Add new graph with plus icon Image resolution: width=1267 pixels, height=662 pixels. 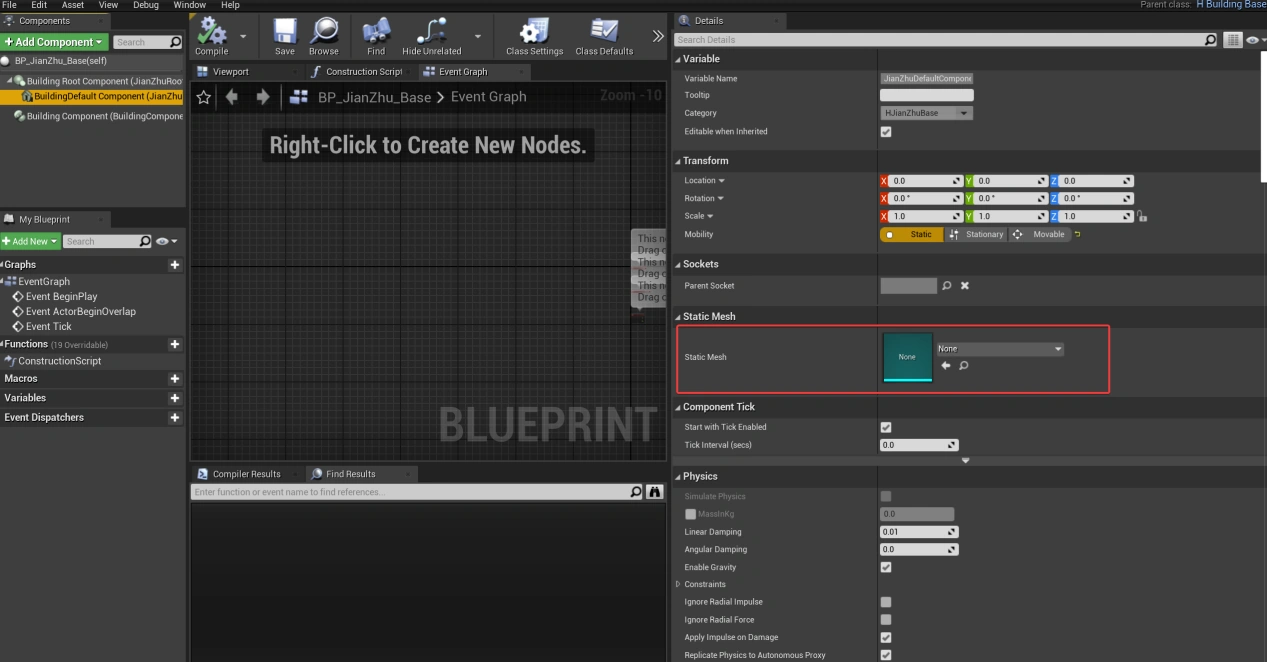(175, 265)
